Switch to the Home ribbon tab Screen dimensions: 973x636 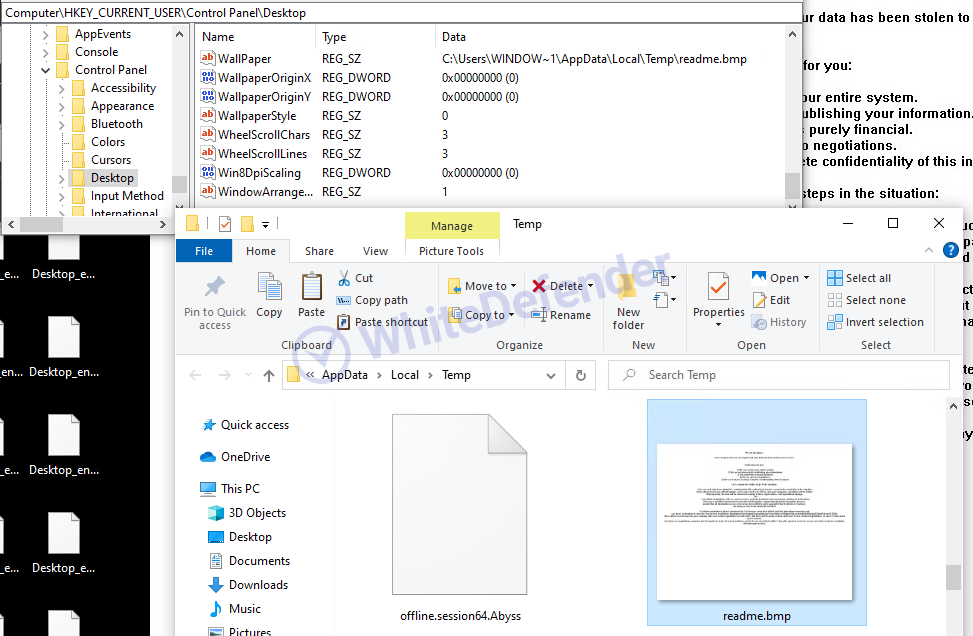[261, 251]
